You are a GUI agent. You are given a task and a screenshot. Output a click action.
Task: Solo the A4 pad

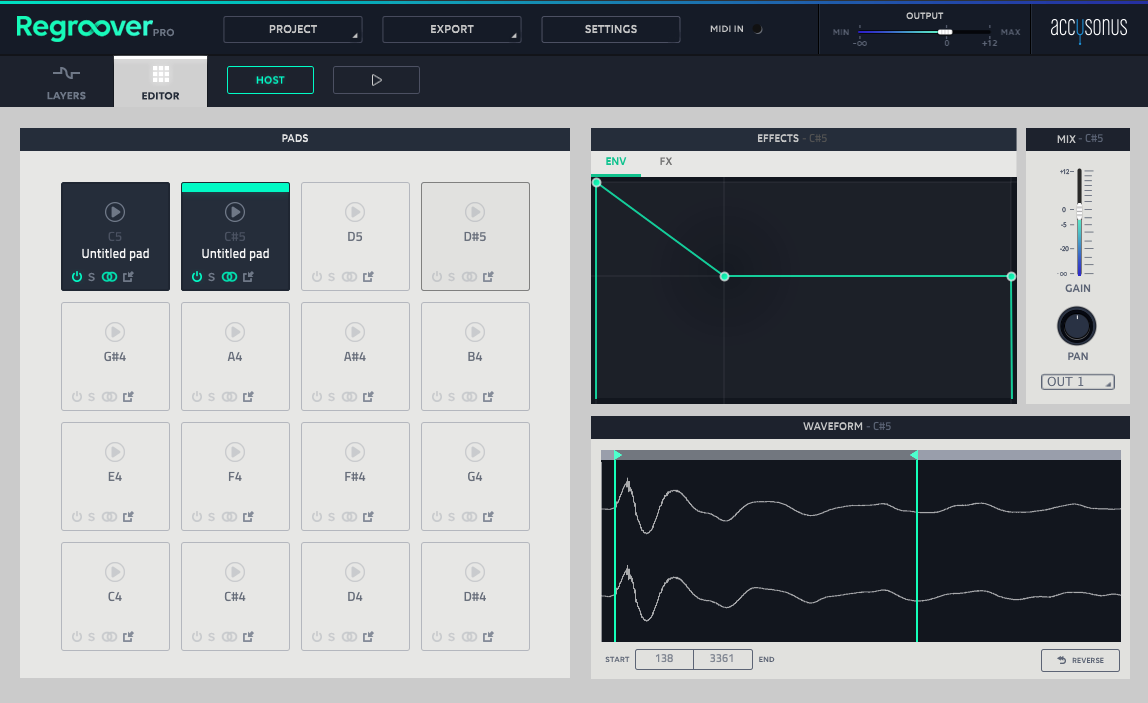[x=212, y=398]
